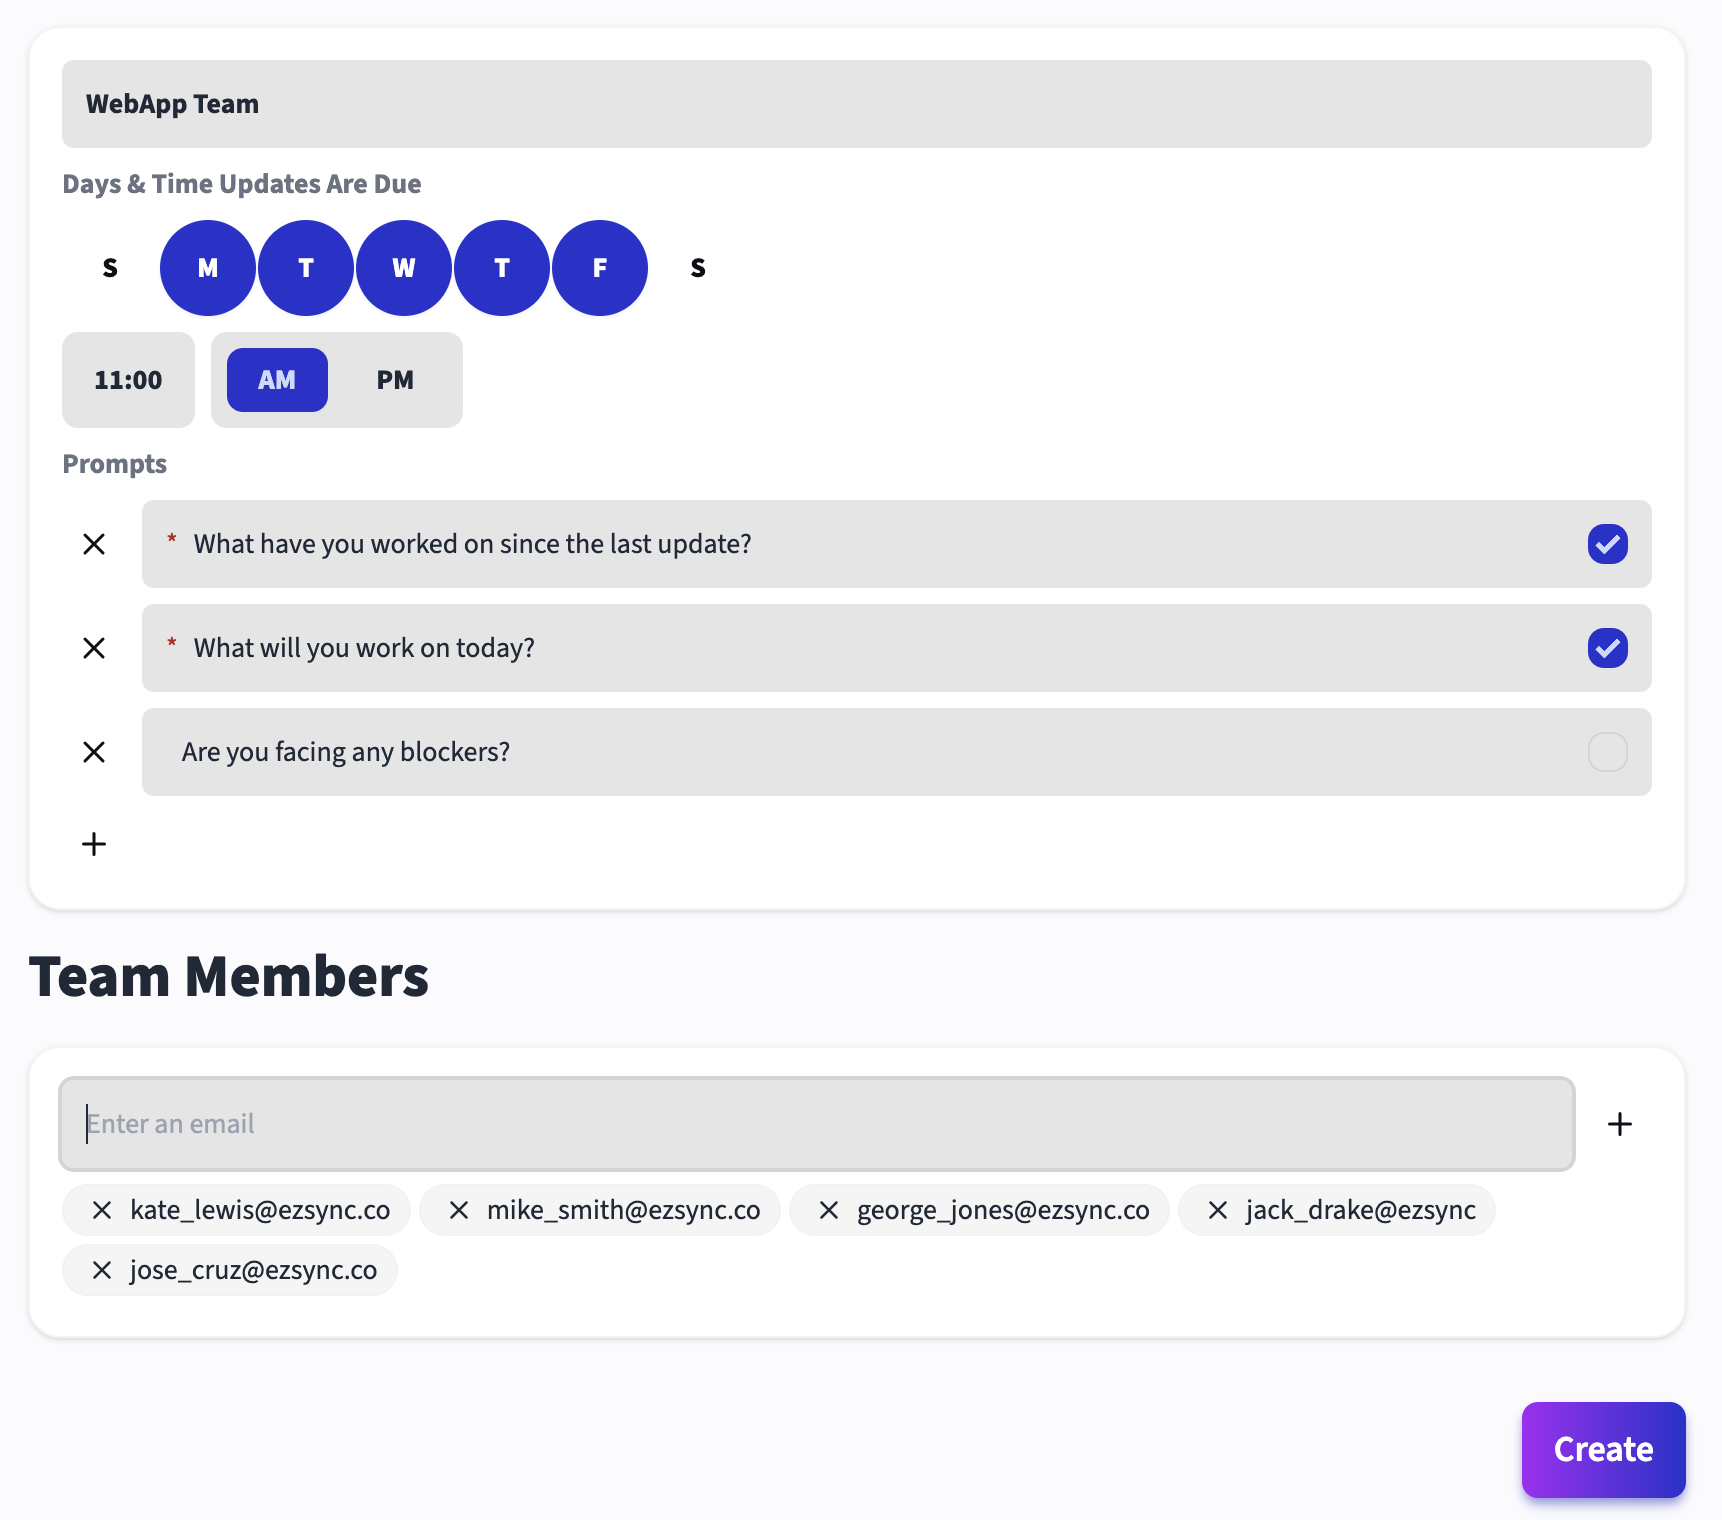Toggle Sunday in the due days
The width and height of the screenshot is (1722, 1520).
pos(110,268)
